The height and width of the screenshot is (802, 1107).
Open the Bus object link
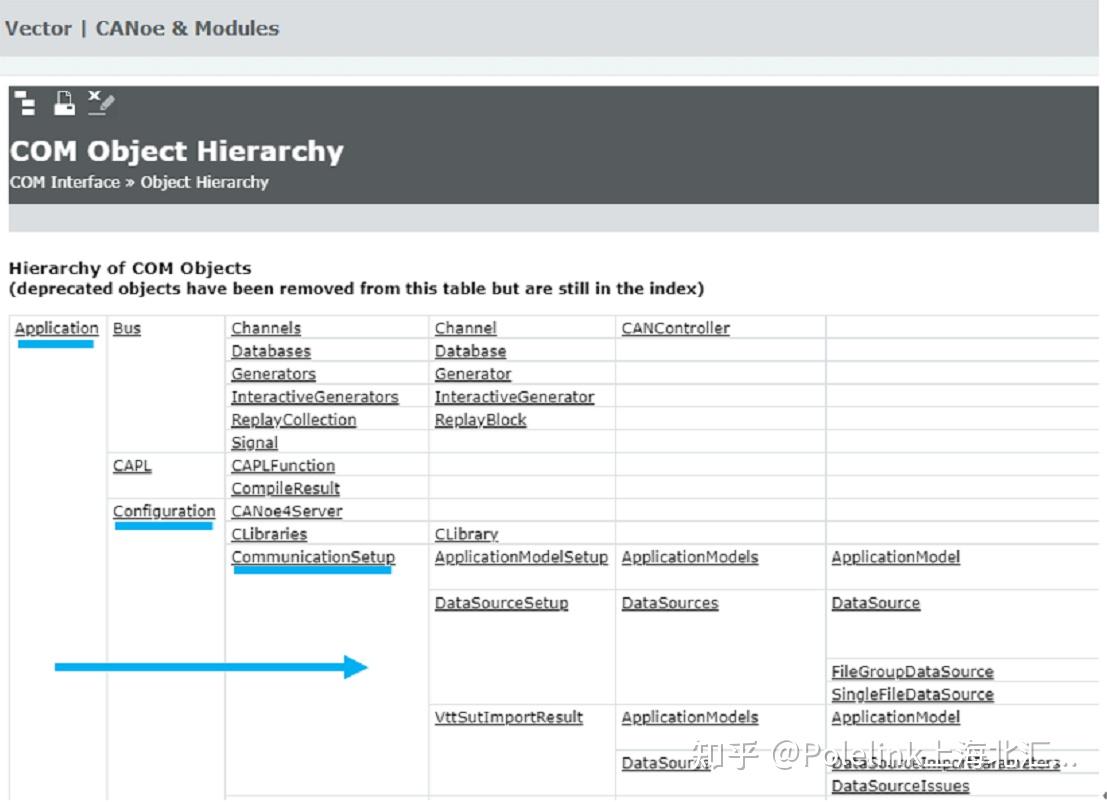(127, 328)
